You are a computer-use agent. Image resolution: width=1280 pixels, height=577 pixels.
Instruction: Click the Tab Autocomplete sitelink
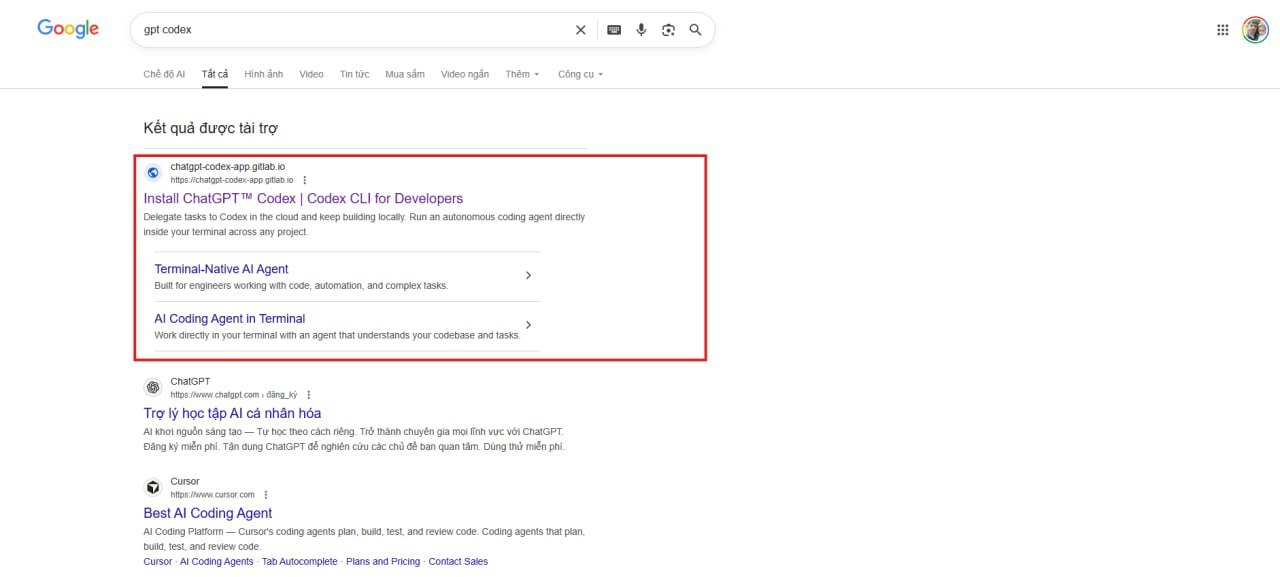point(300,562)
